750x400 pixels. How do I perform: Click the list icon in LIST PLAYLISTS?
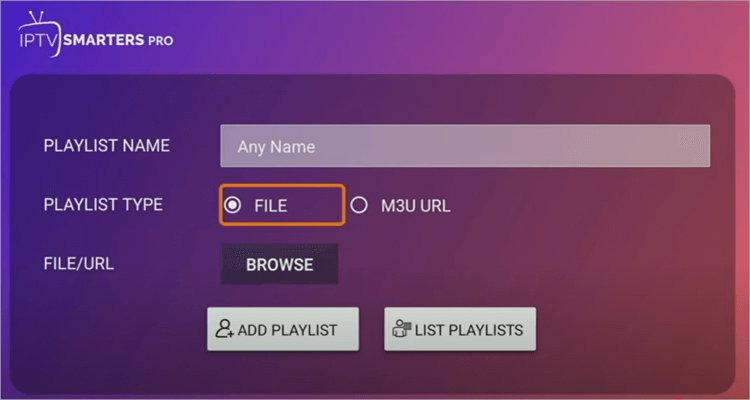(x=402, y=329)
